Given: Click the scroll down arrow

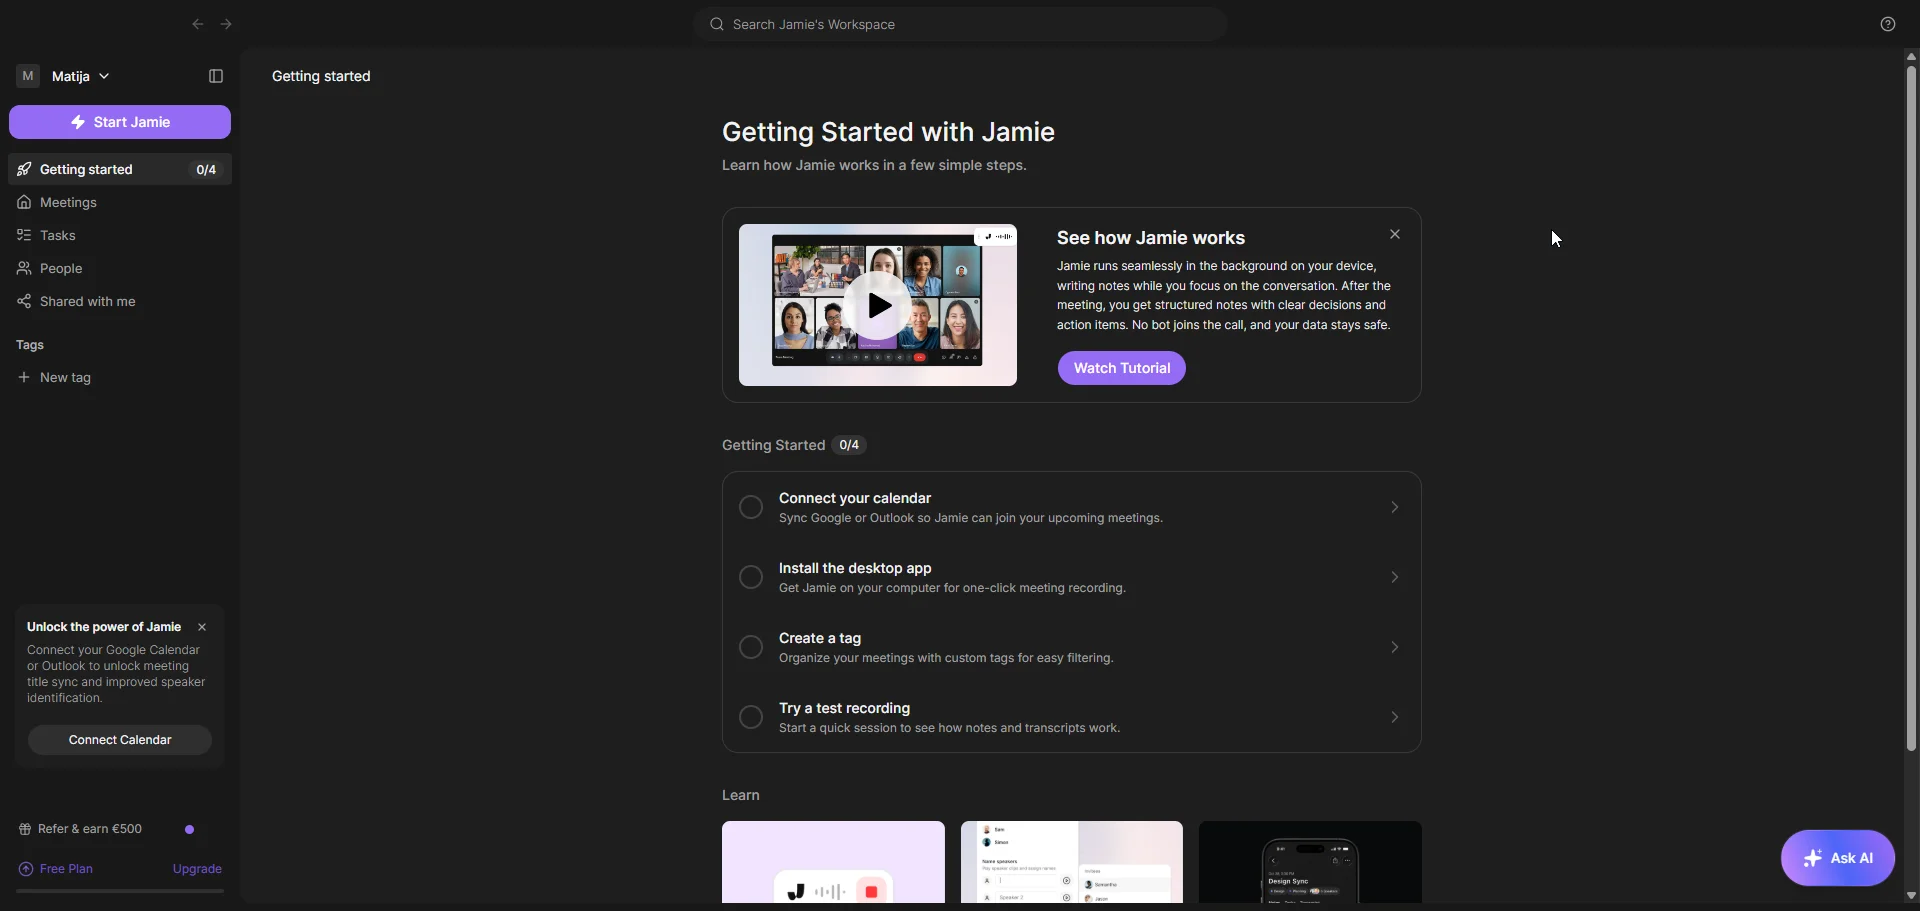Looking at the screenshot, I should [1911, 896].
